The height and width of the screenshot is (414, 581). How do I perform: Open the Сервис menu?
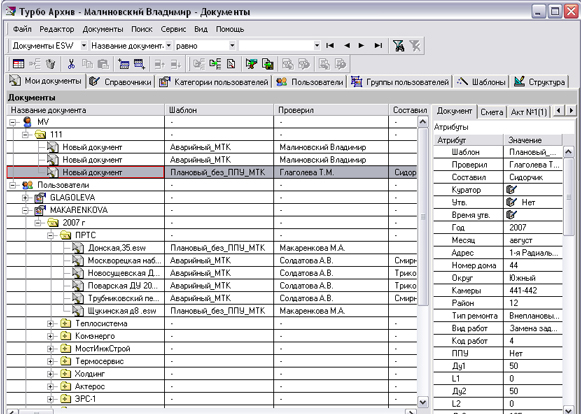pos(173,29)
